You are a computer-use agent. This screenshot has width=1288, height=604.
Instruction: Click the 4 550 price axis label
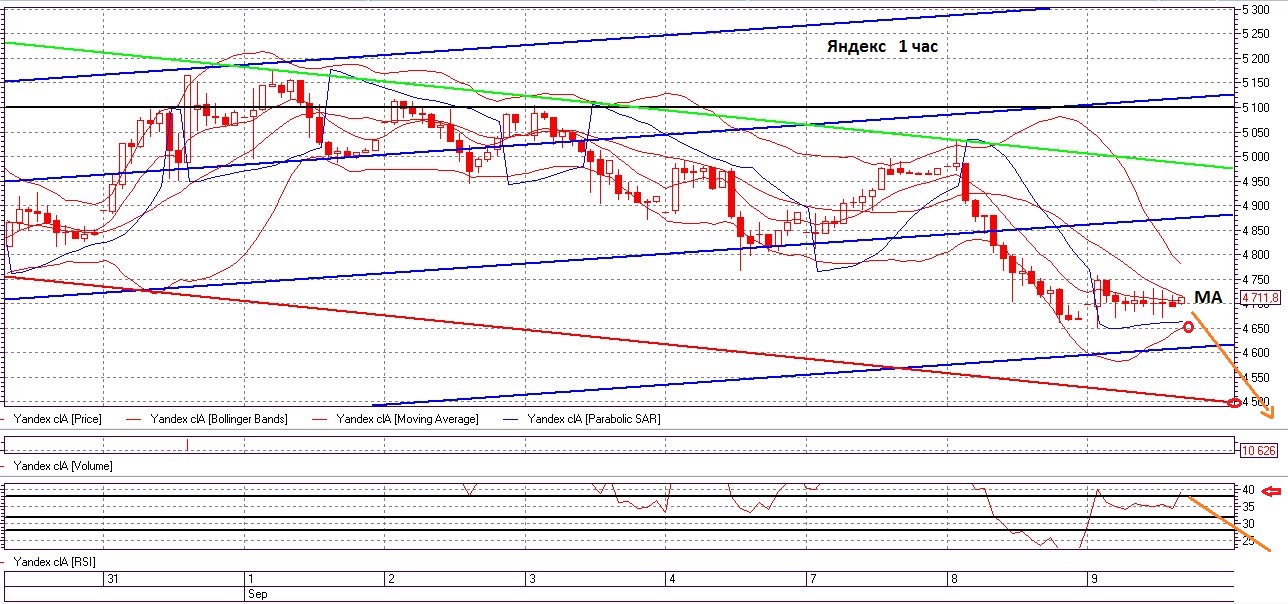pyautogui.click(x=1257, y=377)
